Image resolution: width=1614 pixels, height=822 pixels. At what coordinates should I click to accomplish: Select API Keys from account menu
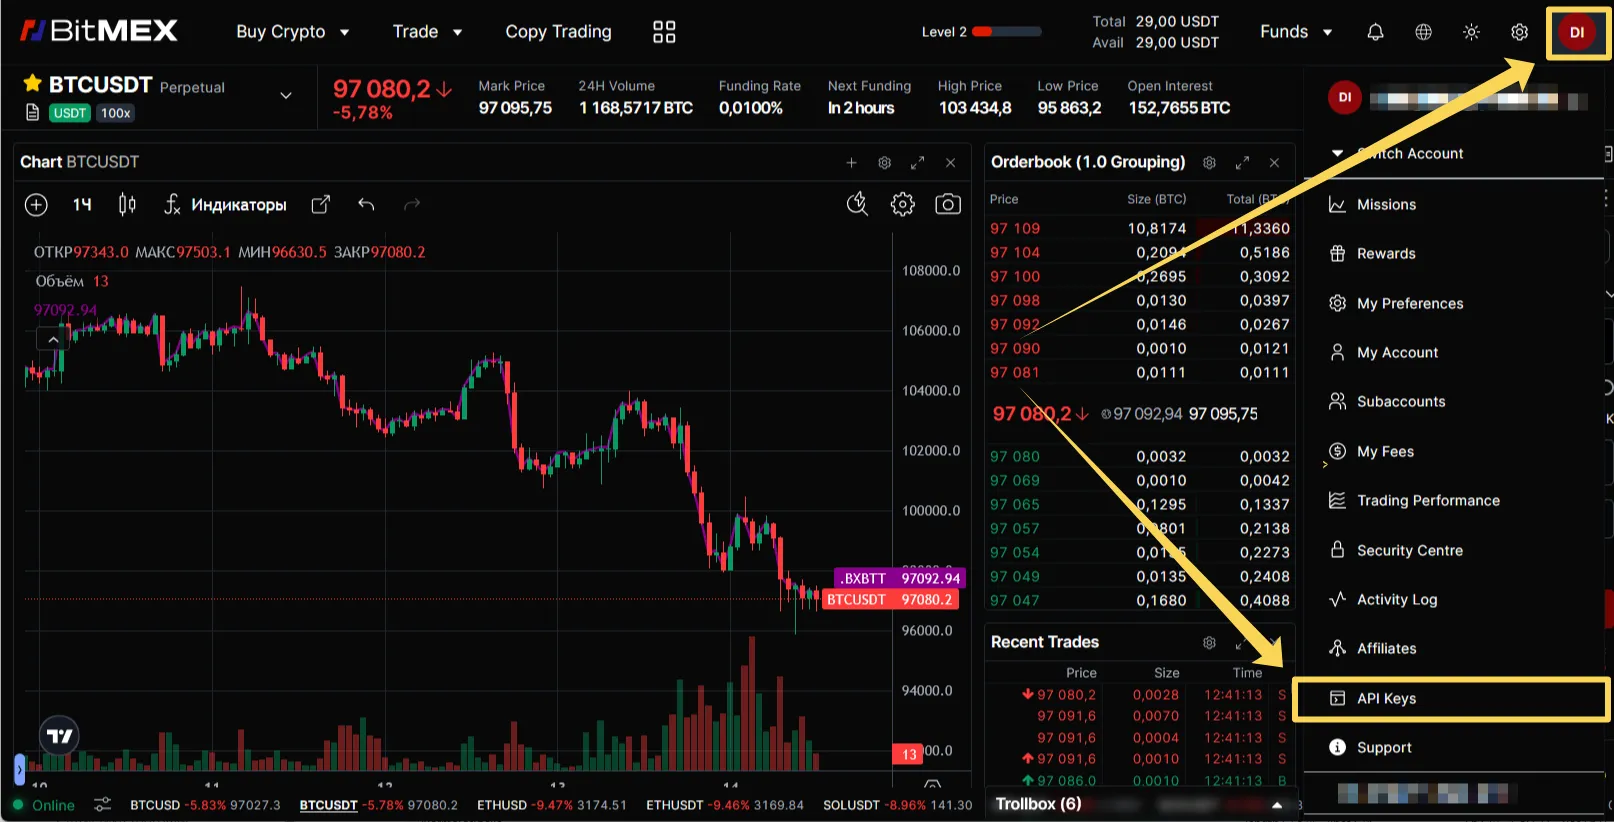[1386, 698]
